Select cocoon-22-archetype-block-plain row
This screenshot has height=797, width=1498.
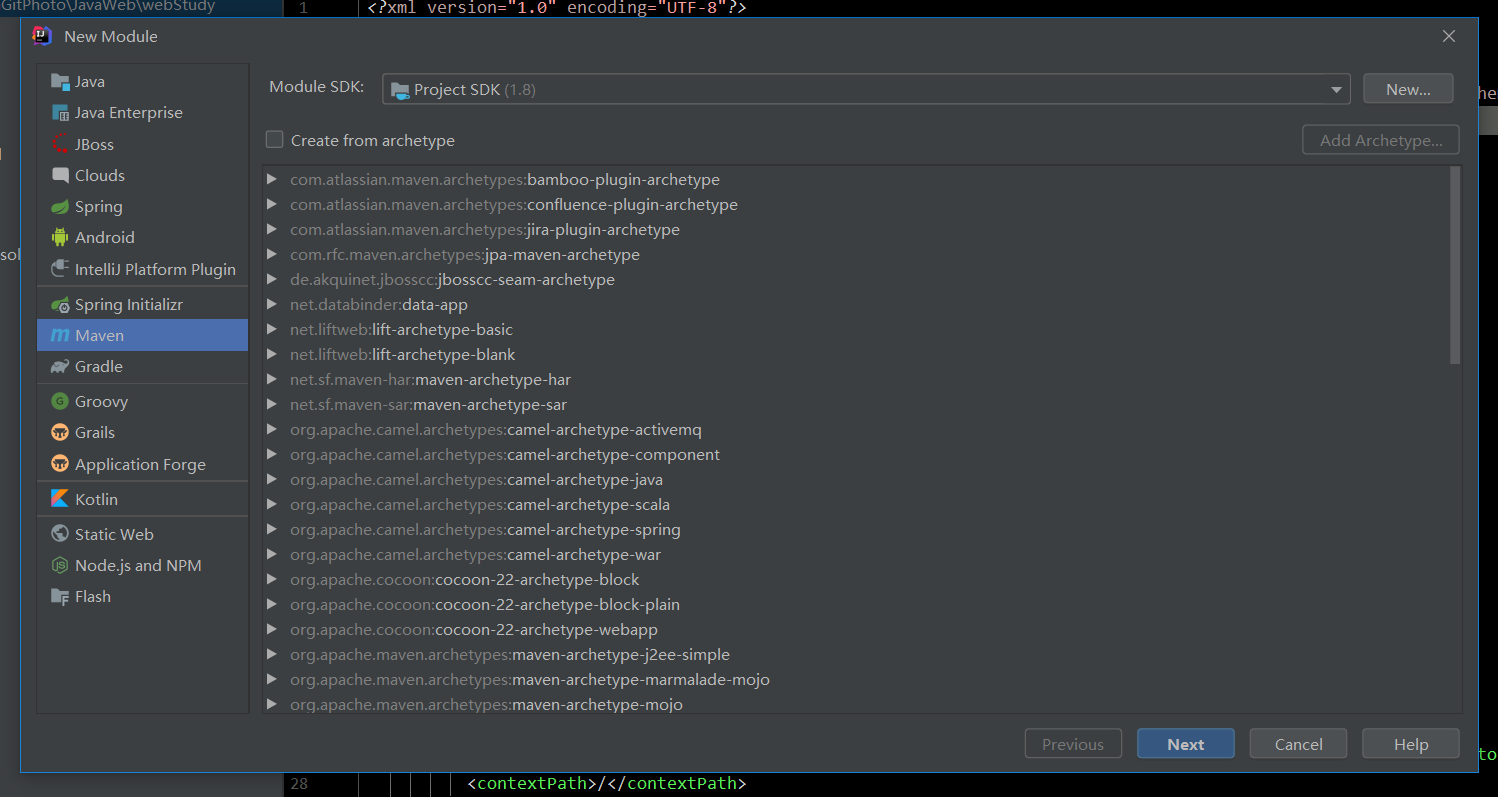(855, 605)
